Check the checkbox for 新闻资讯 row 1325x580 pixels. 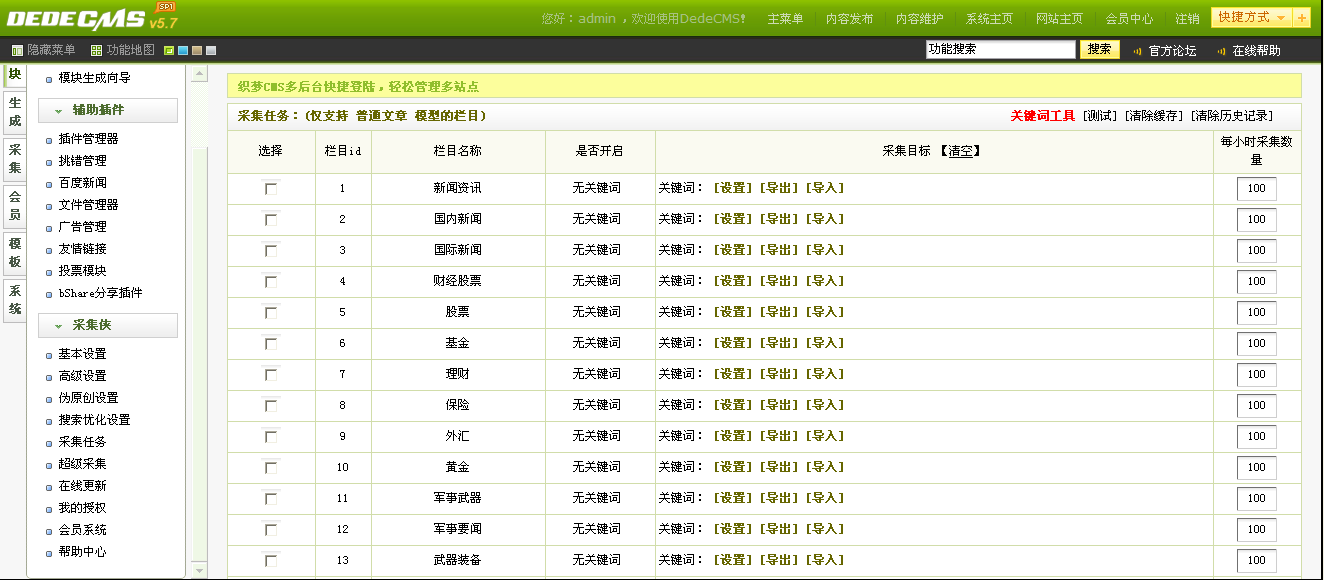[x=270, y=188]
